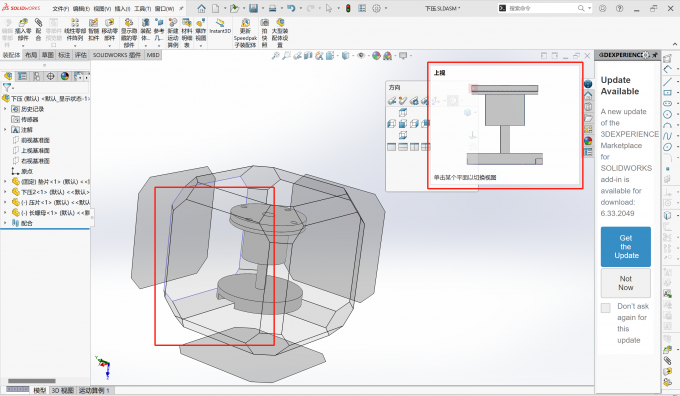Open Reference Geometry (参考几何) tool

[x=159, y=29]
